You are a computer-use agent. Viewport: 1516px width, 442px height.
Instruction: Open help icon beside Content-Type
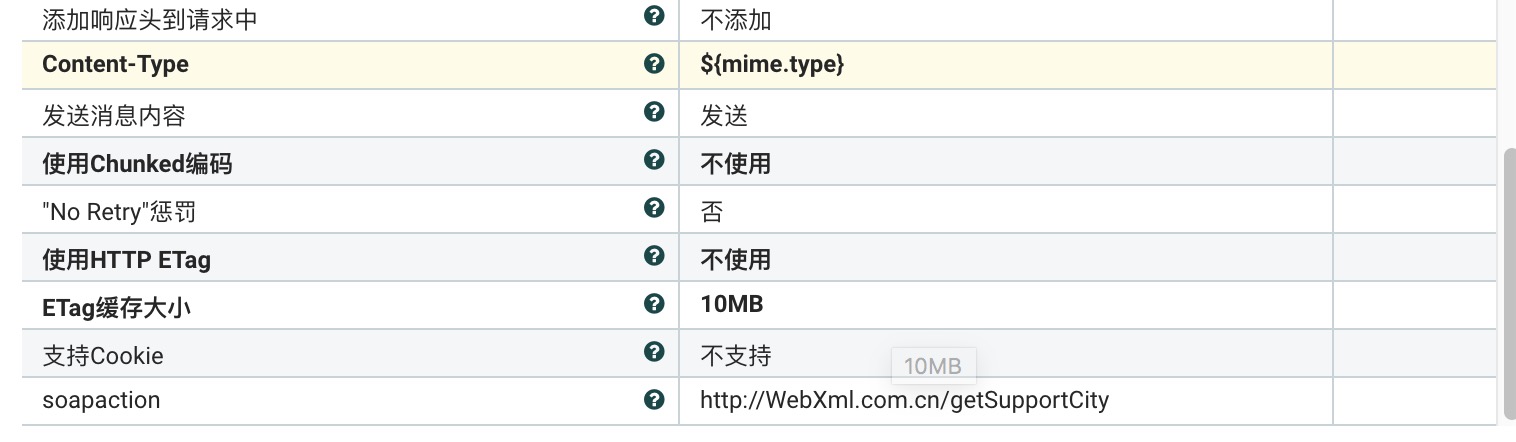tap(654, 64)
